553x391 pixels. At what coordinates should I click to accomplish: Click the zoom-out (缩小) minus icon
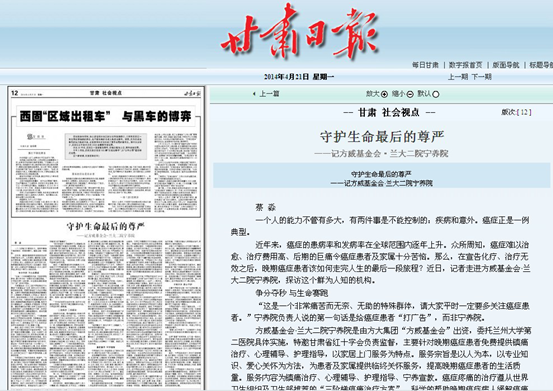pos(410,94)
